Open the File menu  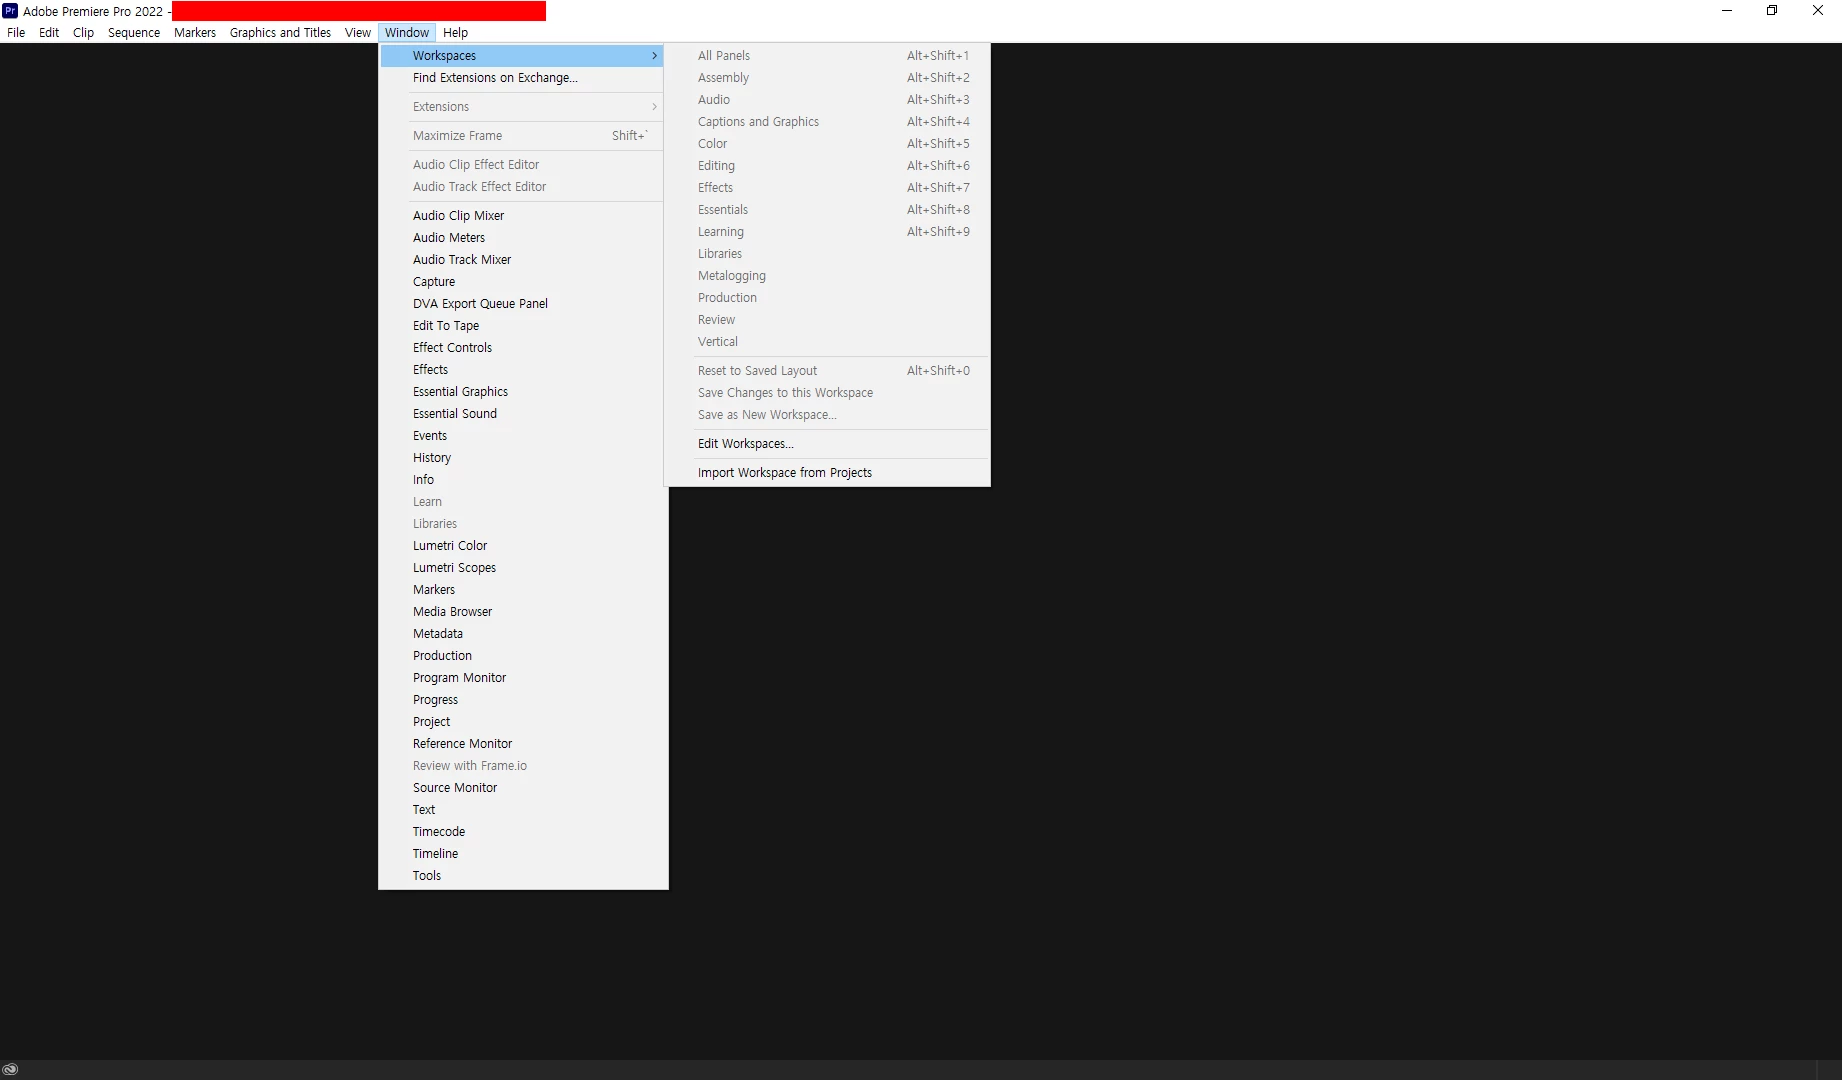click(16, 32)
